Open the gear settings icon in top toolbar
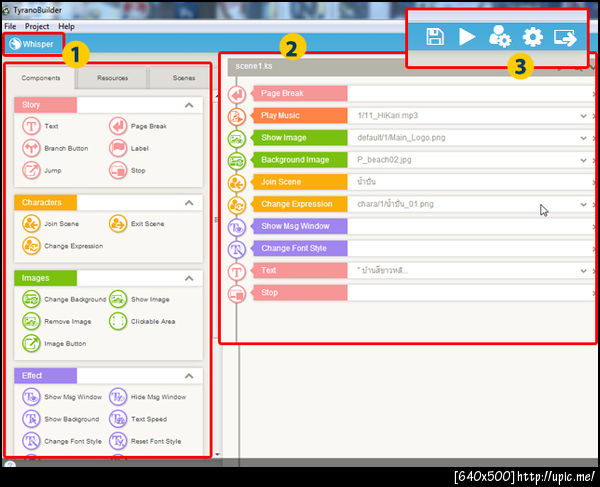 point(533,37)
